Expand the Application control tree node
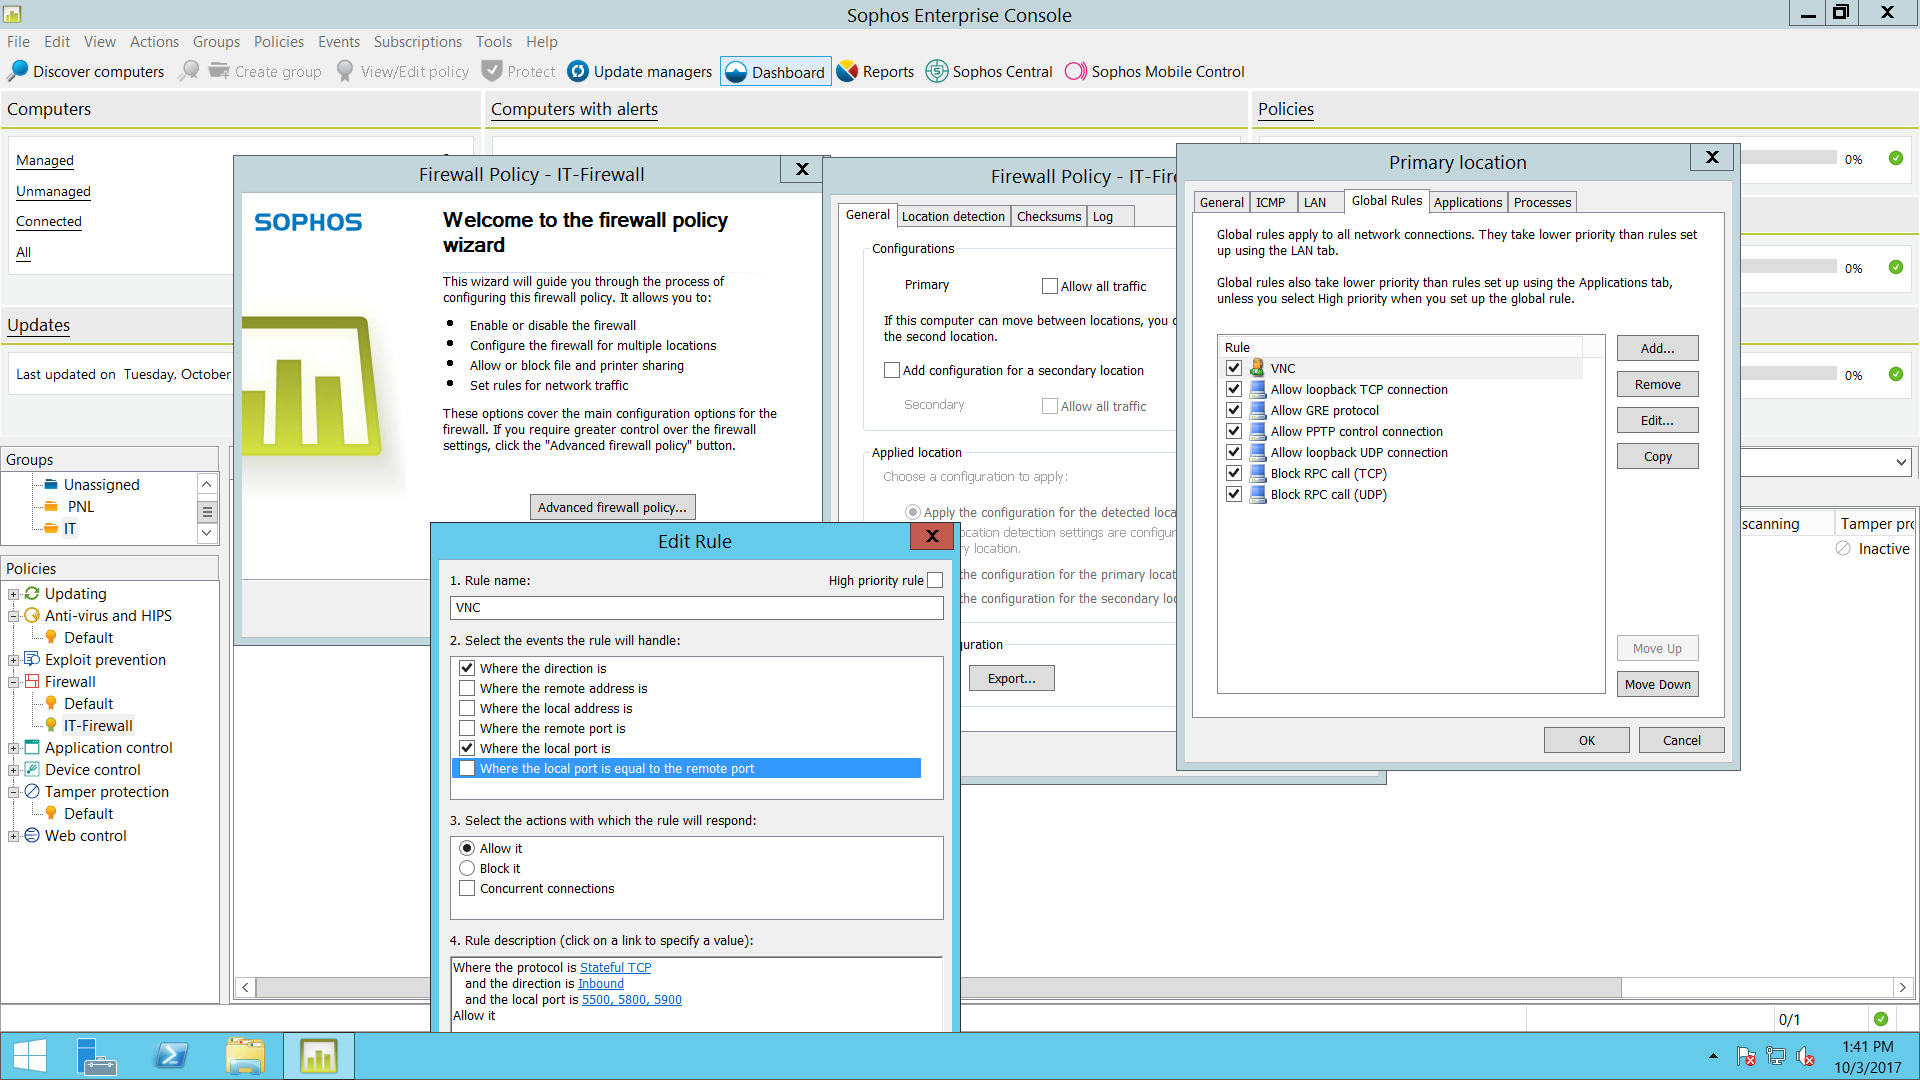The image size is (1920, 1080). (x=14, y=748)
